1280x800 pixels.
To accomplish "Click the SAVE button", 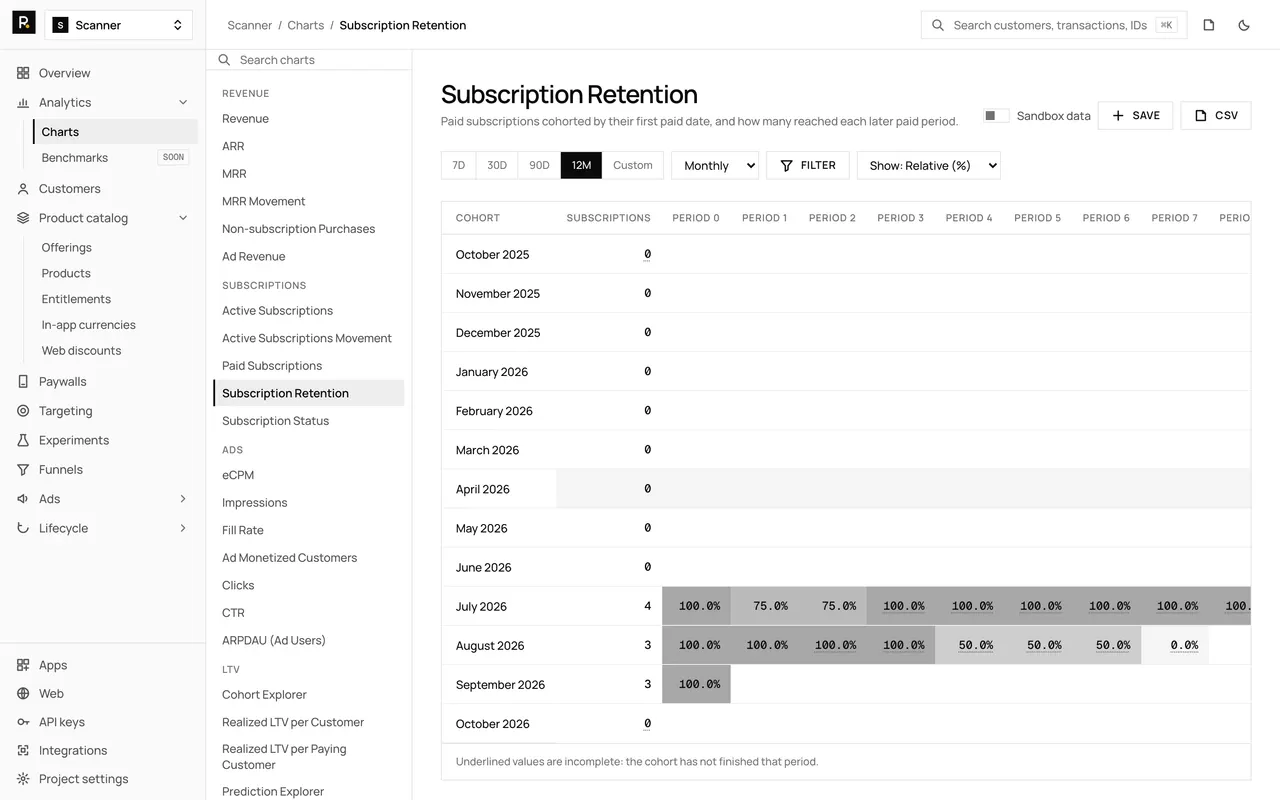I will tap(1135, 115).
